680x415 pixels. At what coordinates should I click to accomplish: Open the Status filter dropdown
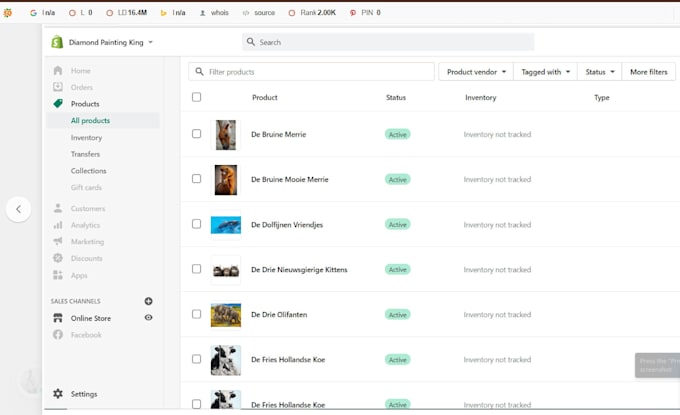[x=600, y=72]
